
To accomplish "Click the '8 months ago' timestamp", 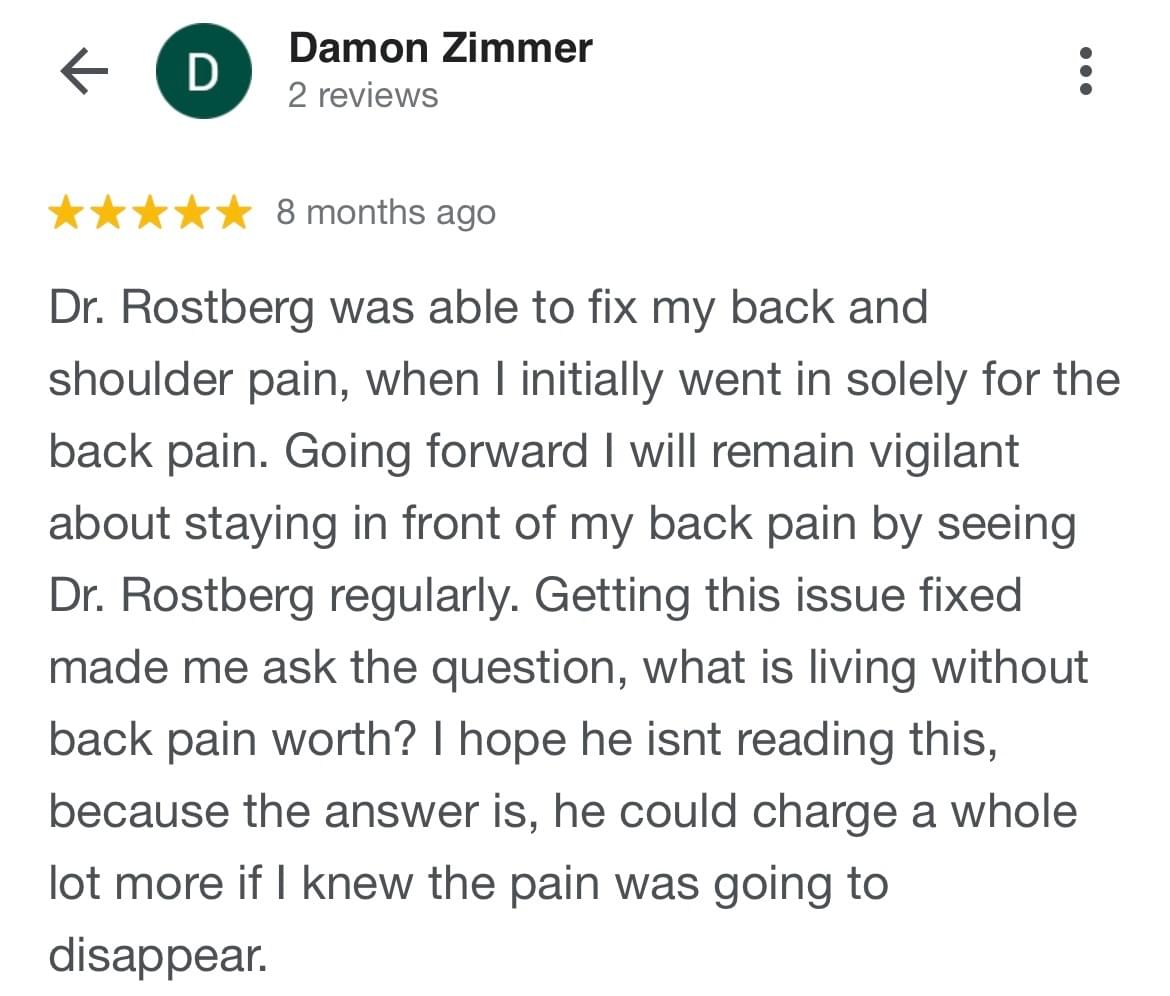I will 386,213.
